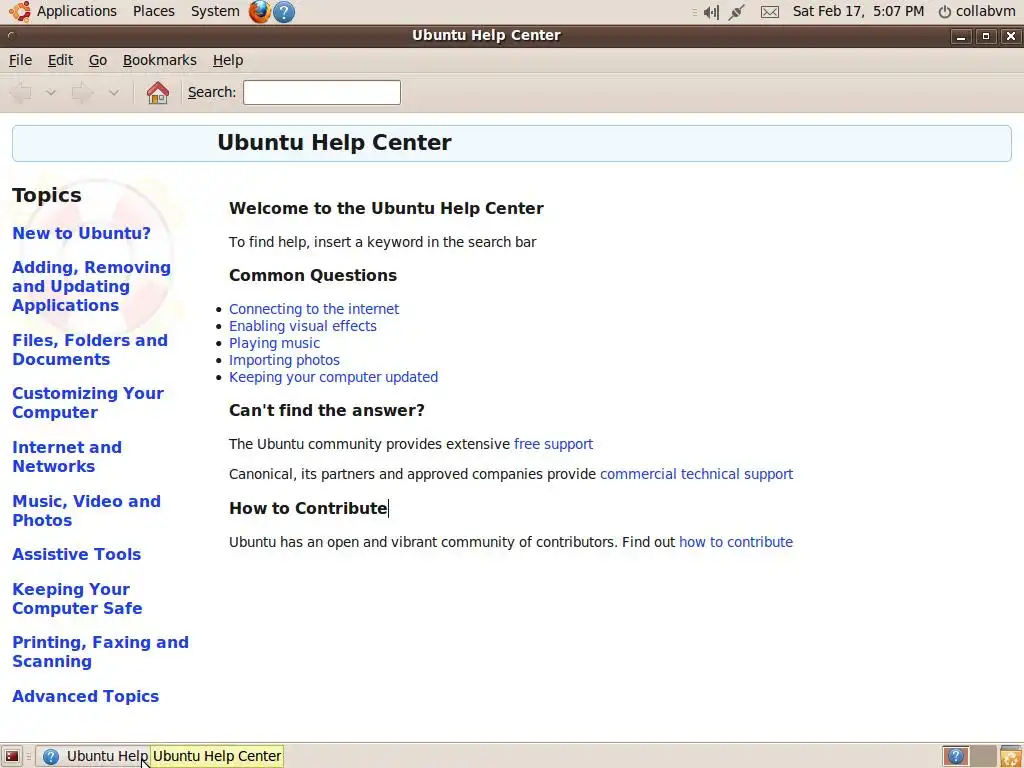Viewport: 1024px width, 768px height.
Task: Switch to the empty grey workspace in bottom panel
Action: 984,756
